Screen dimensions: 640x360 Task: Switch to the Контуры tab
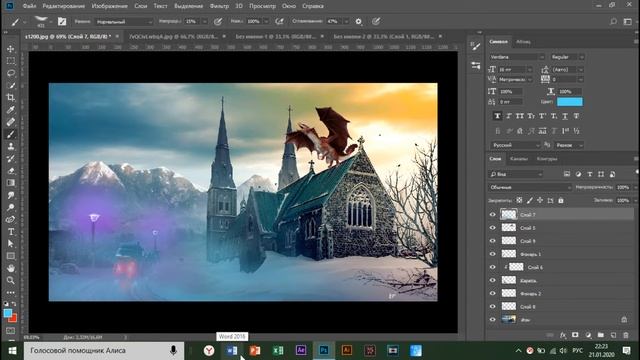click(547, 159)
